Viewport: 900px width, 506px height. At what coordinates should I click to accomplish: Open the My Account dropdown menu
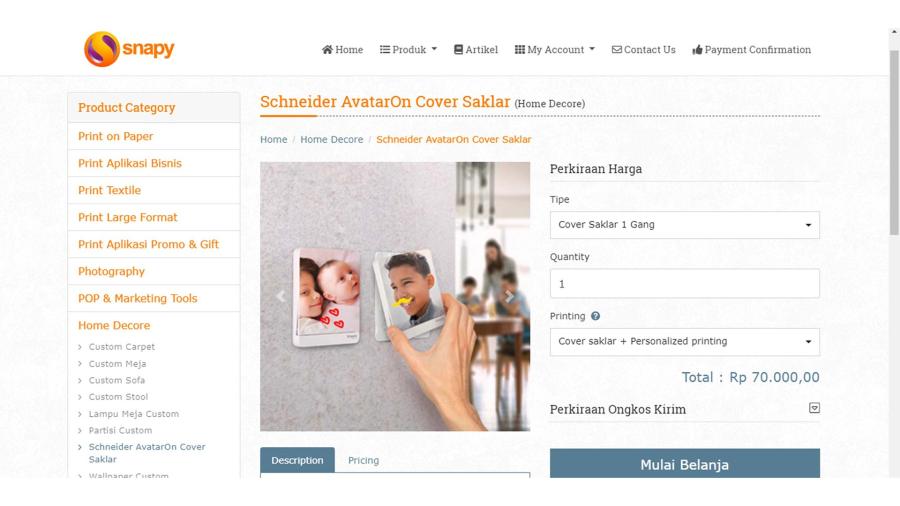point(554,50)
